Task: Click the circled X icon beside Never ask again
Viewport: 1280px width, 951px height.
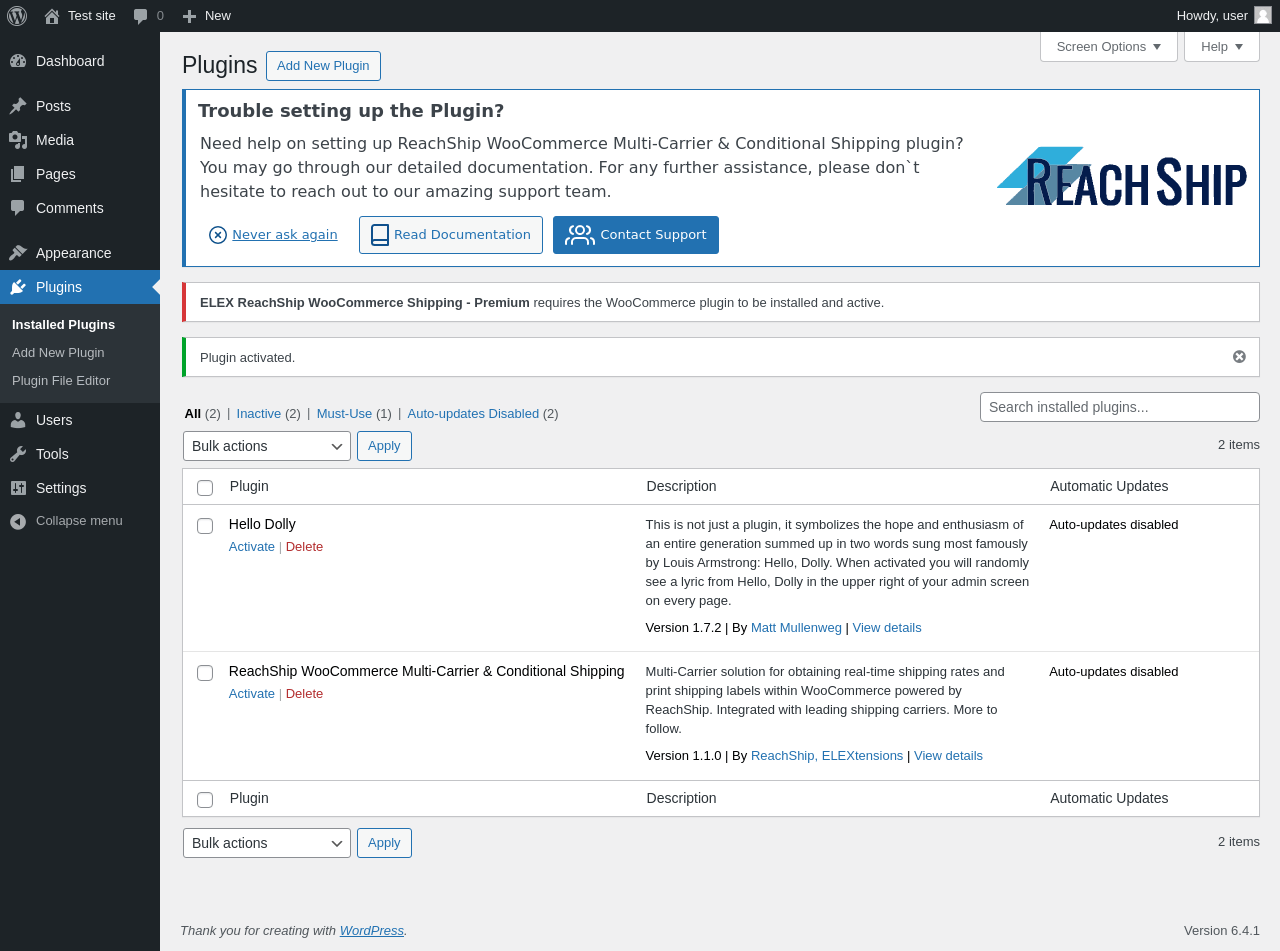Action: (218, 235)
